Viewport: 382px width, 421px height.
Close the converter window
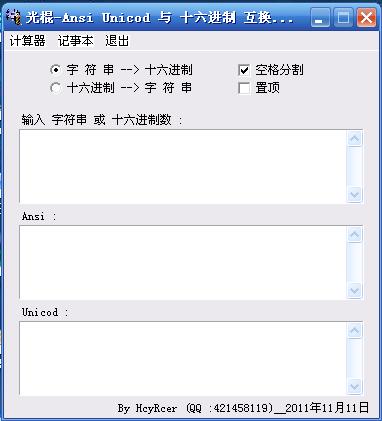pos(366,17)
